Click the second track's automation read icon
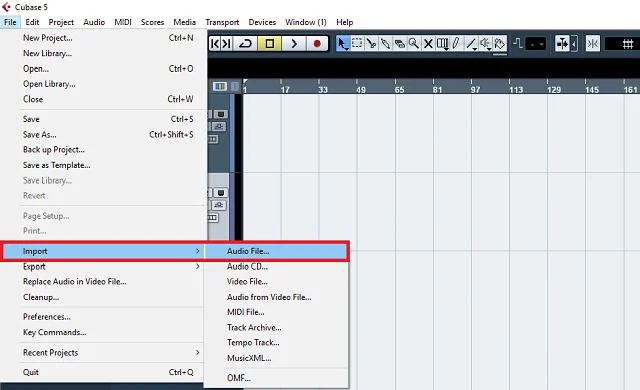This screenshot has height=390, width=640. [219, 205]
